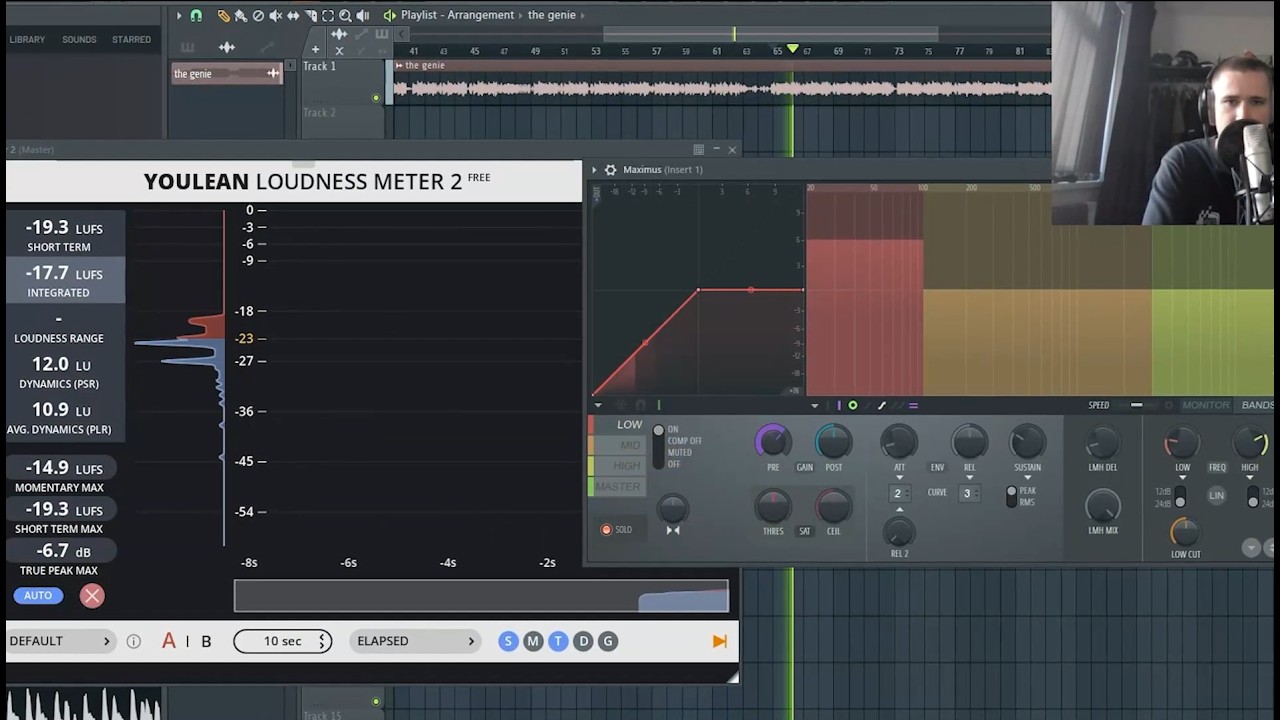Screen dimensions: 1280x720
Task: Click the FREQ label button
Action: (x=1217, y=467)
